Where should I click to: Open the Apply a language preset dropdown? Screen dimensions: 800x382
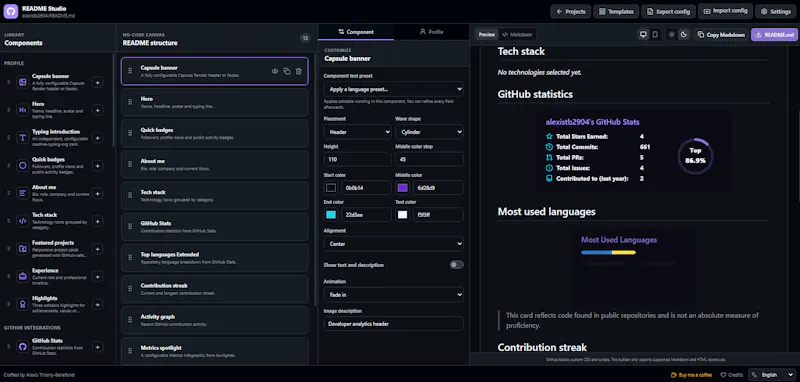pyautogui.click(x=393, y=89)
